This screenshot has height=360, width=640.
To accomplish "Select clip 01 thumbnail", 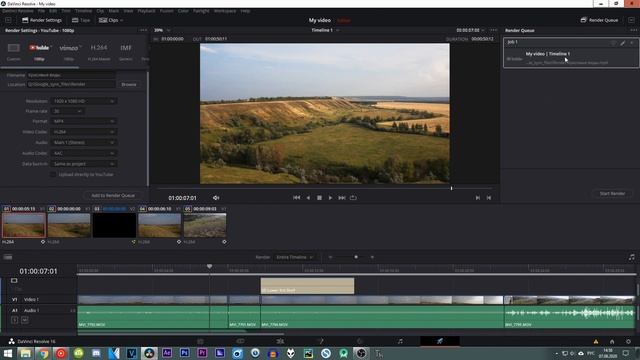I will pyautogui.click(x=24, y=225).
